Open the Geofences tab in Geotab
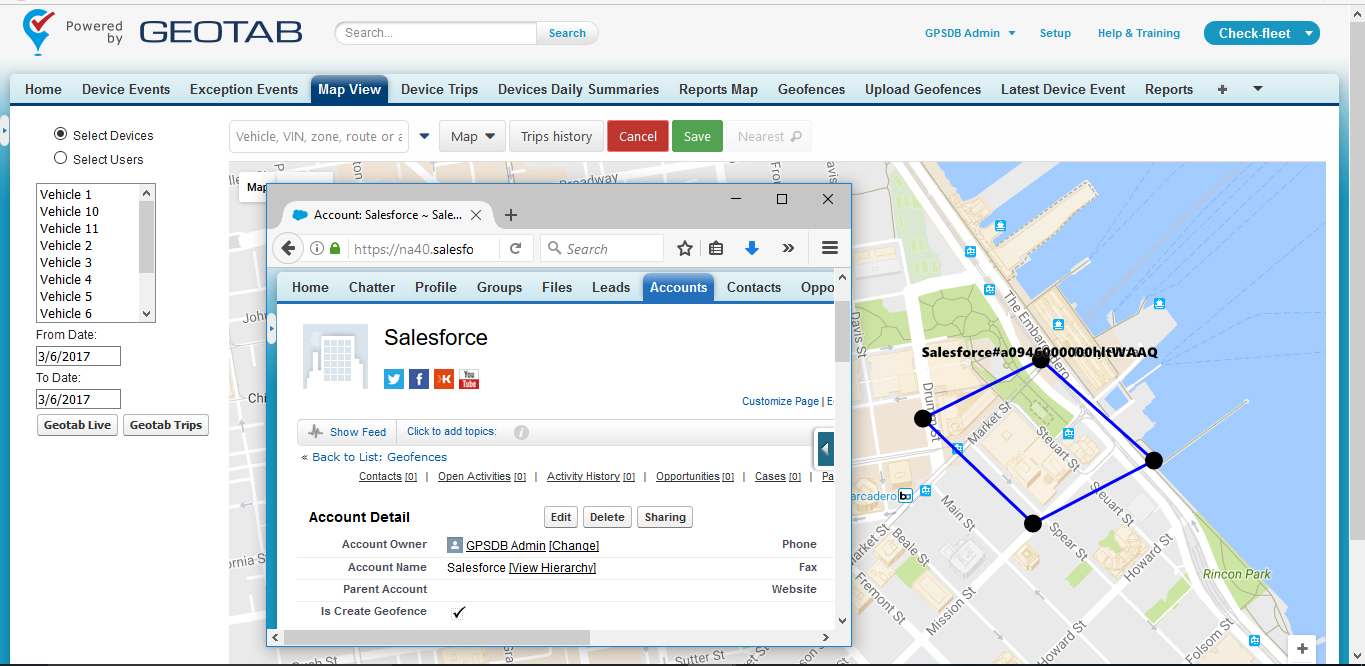Image resolution: width=1365 pixels, height=666 pixels. pyautogui.click(x=810, y=89)
